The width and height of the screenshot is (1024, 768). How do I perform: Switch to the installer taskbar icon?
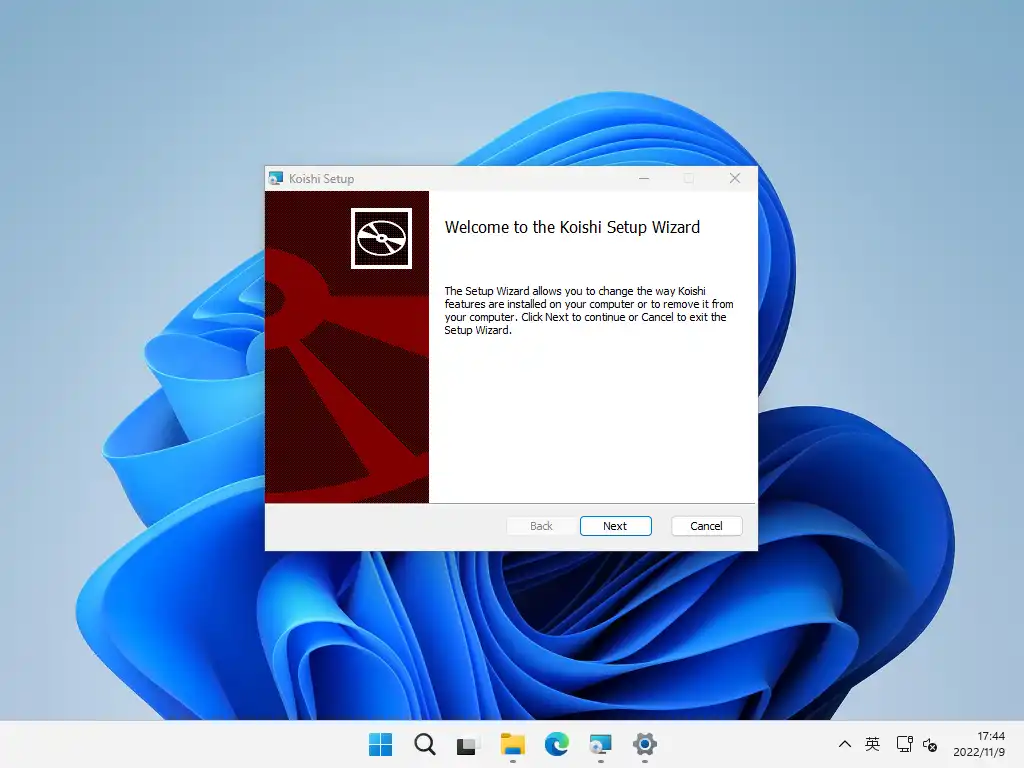click(600, 744)
